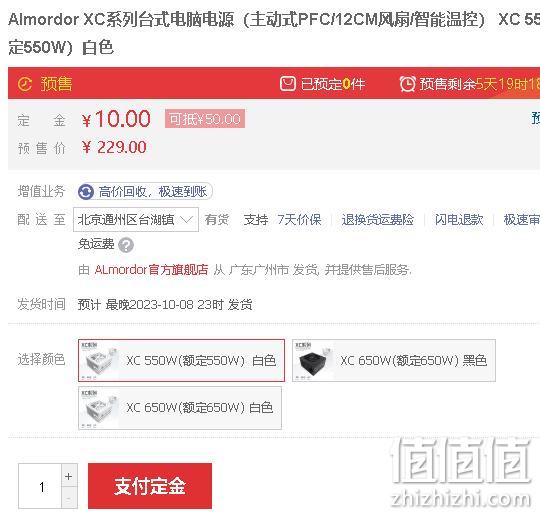540x516 pixels.
Task: Click the reserved-items shopping bag icon
Action: click(x=288, y=84)
